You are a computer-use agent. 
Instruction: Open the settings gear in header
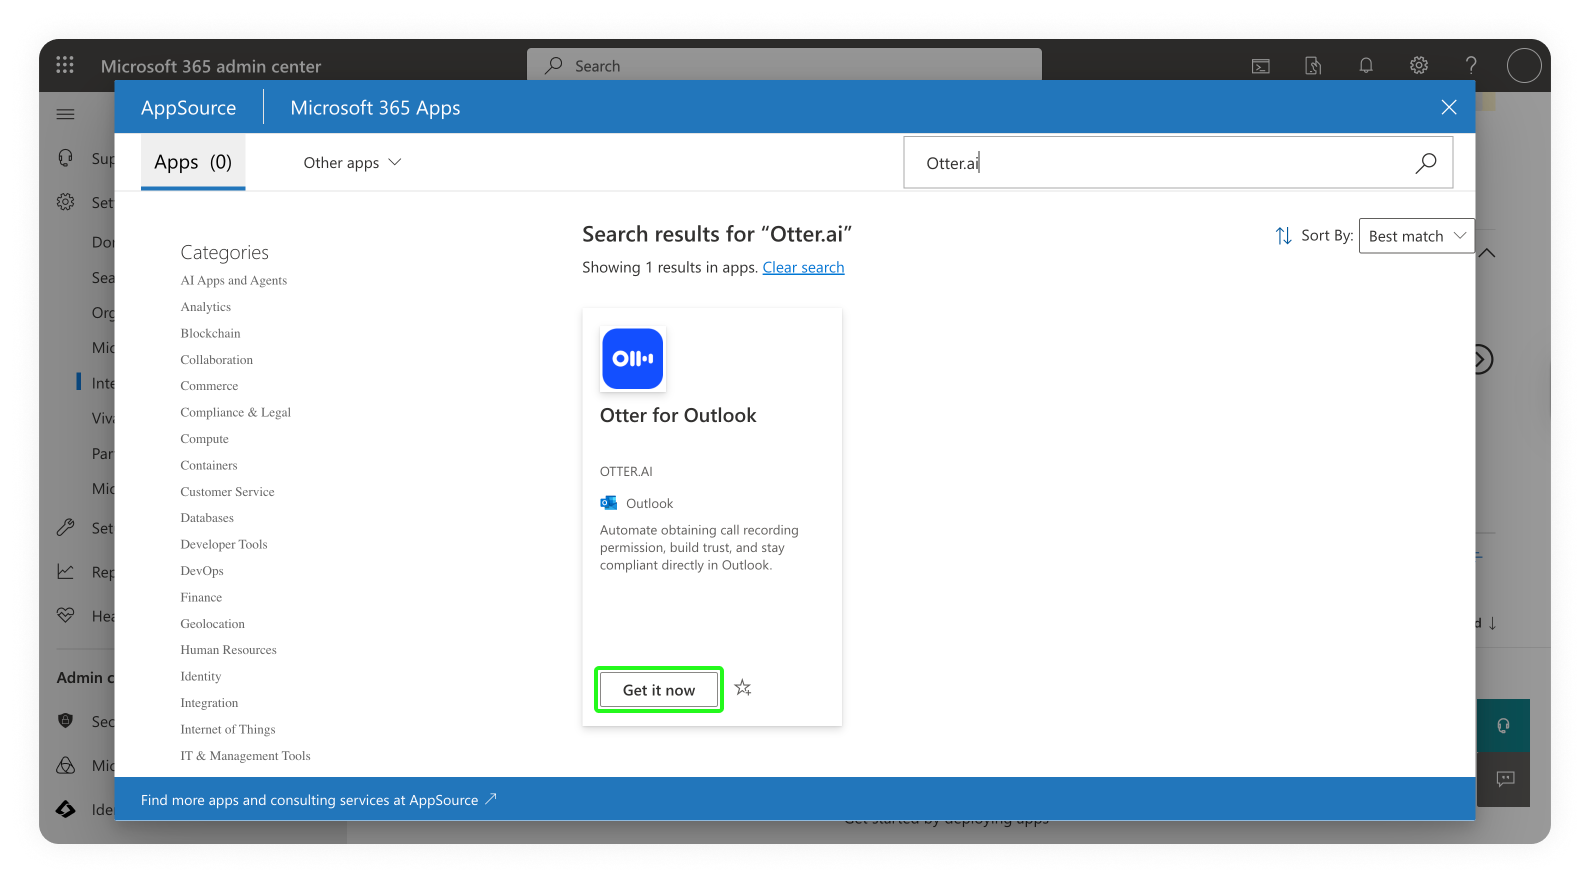pyautogui.click(x=1418, y=66)
